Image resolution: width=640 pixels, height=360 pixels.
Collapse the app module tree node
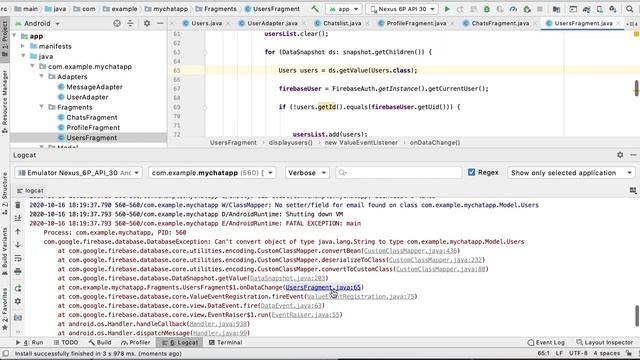click(x=15, y=36)
